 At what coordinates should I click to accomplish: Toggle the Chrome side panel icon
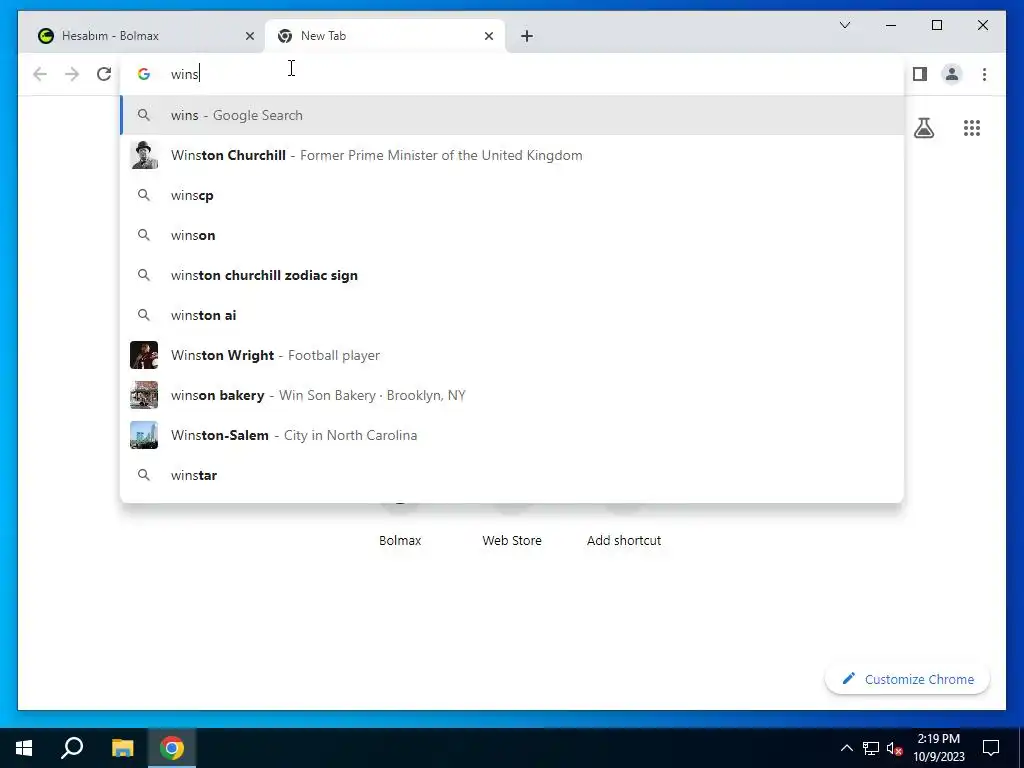[920, 74]
